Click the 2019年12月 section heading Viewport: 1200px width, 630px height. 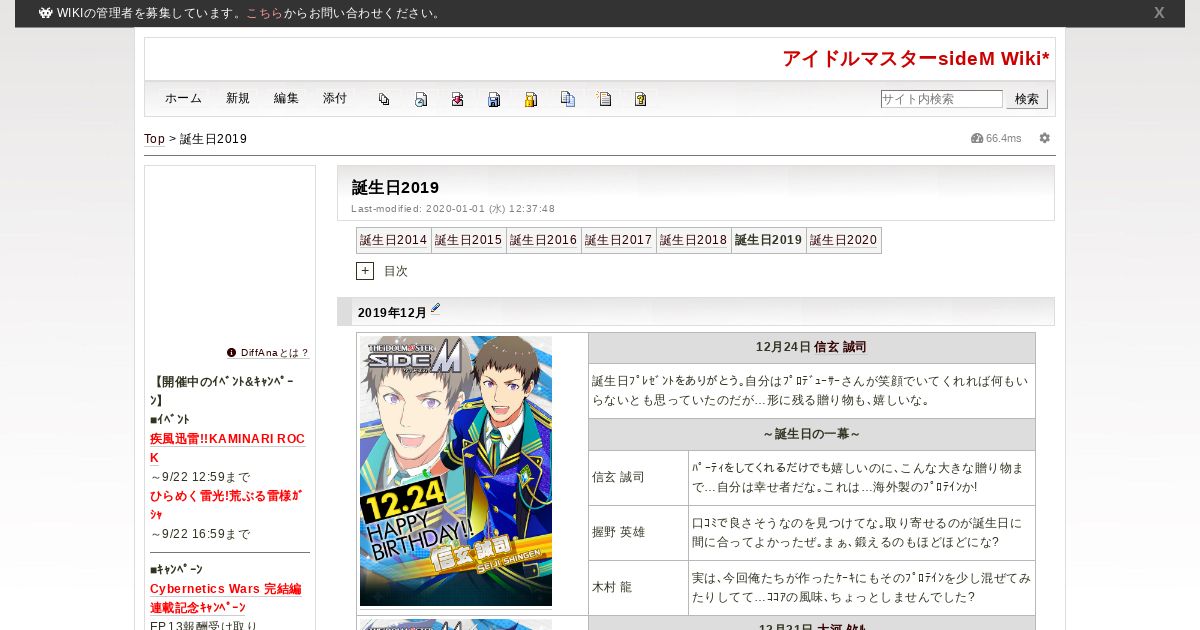click(392, 313)
